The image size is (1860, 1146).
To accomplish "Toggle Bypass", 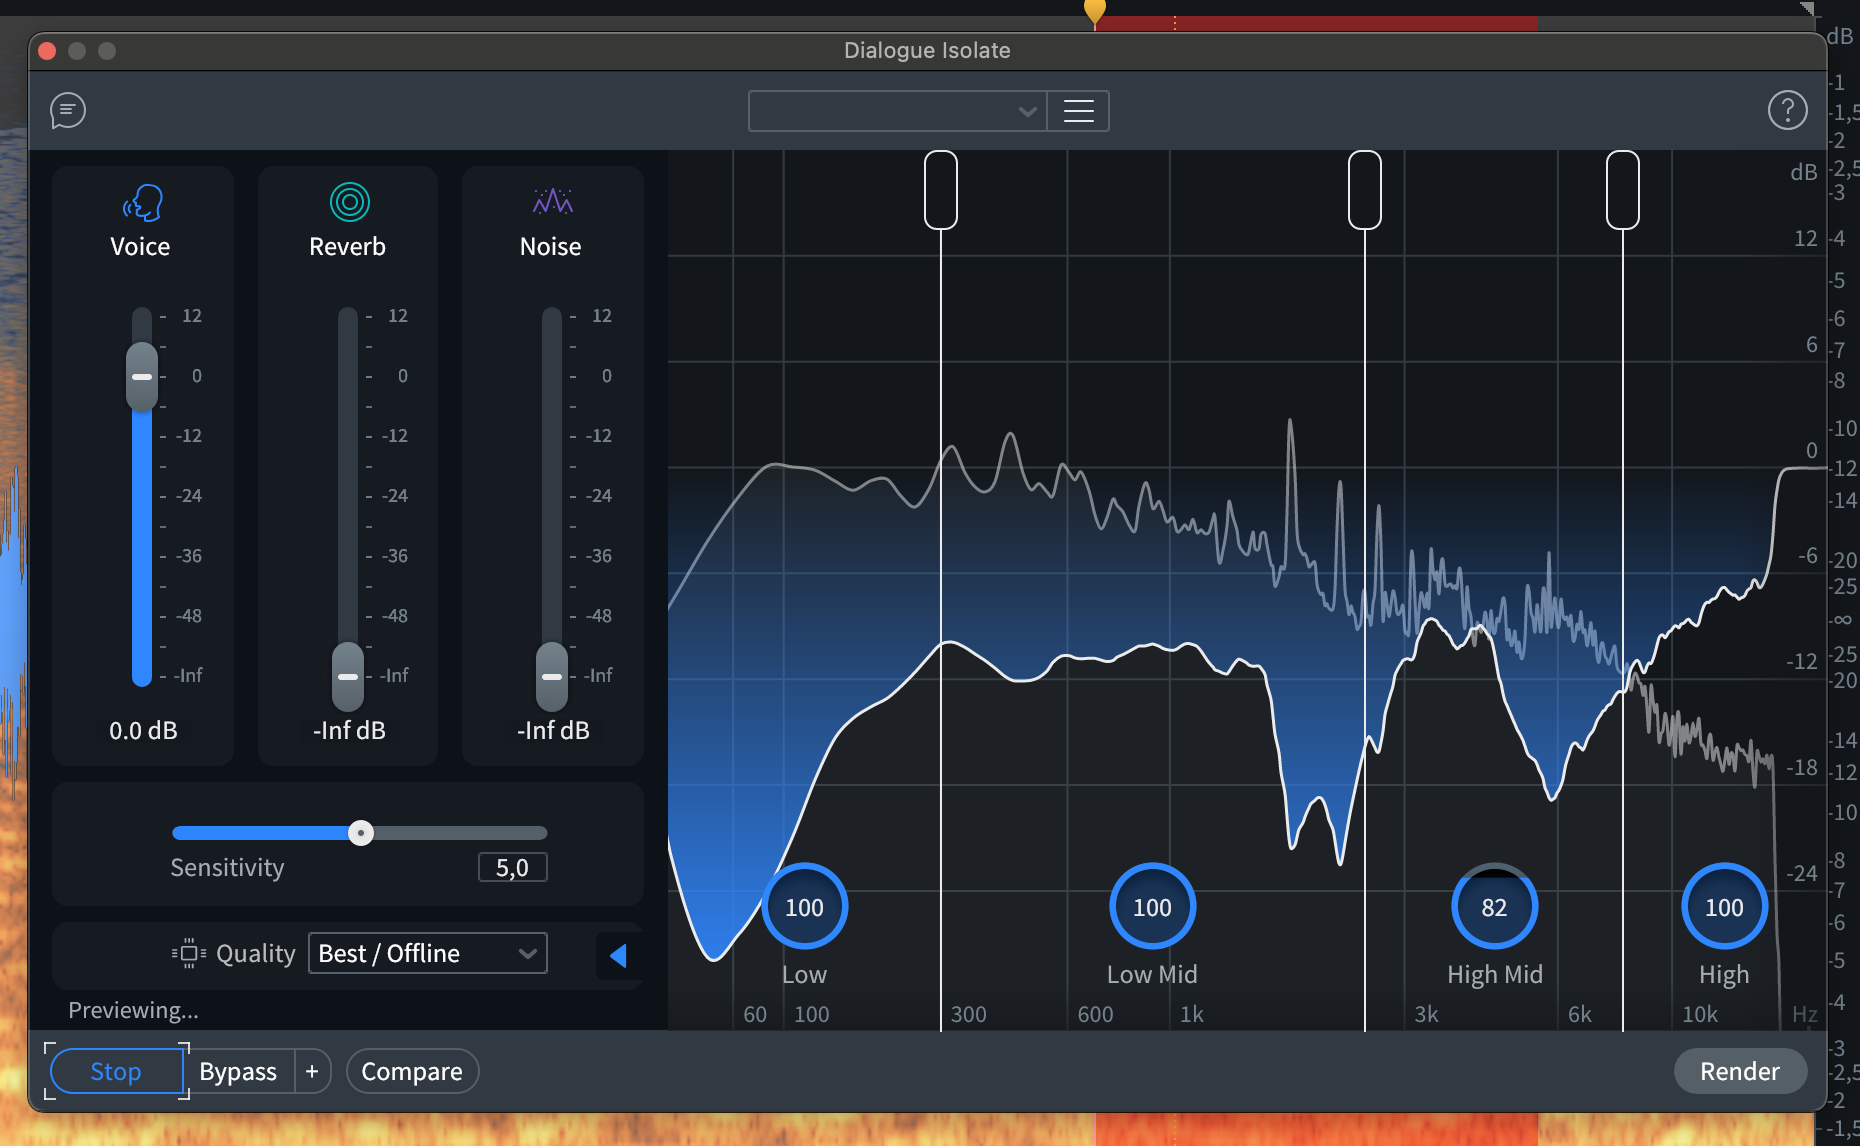I will (x=238, y=1071).
